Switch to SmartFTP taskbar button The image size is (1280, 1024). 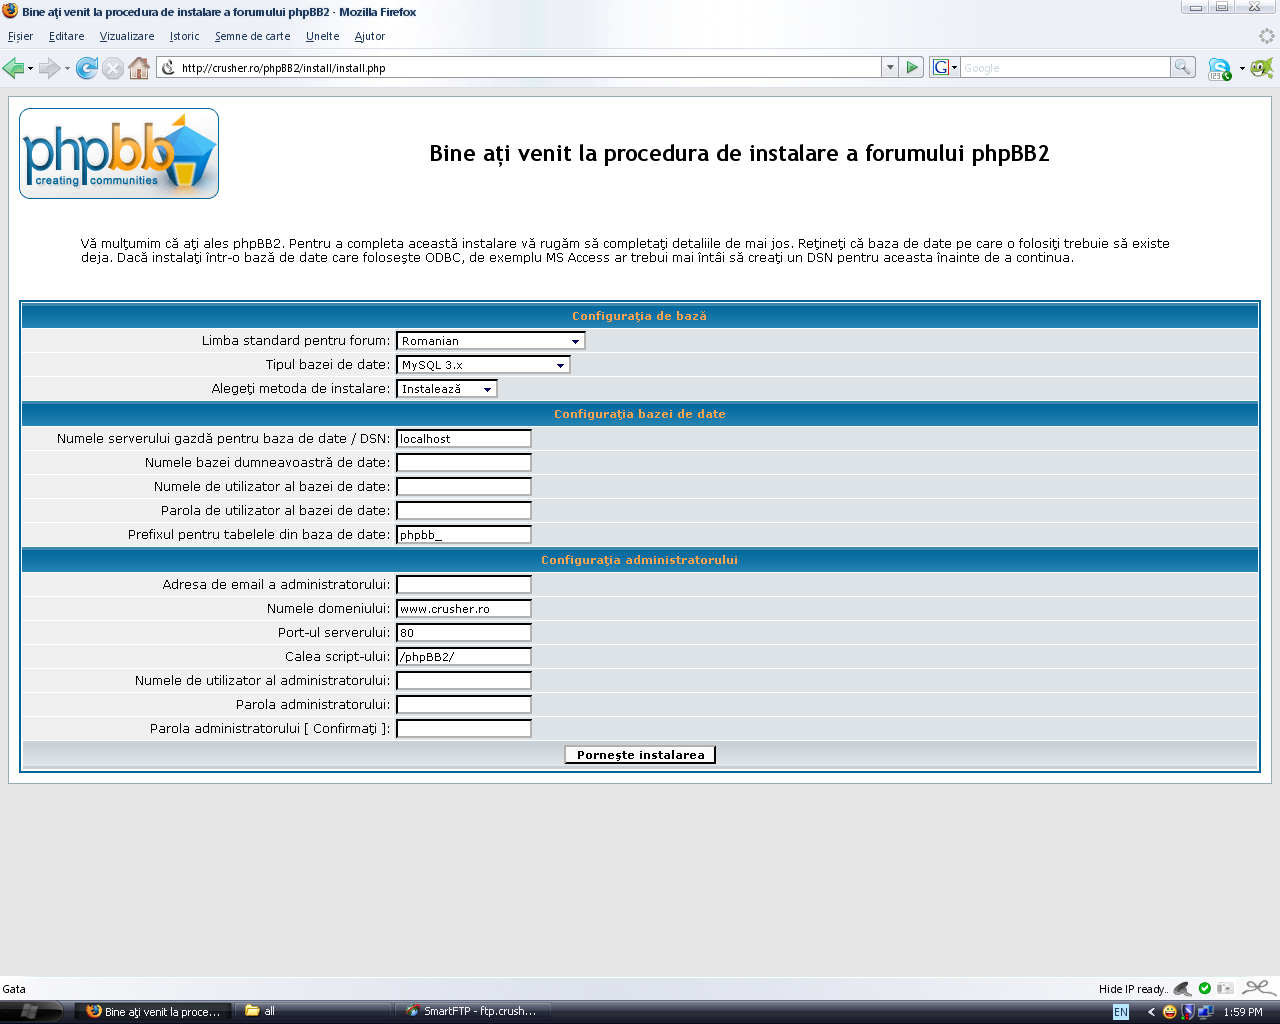tap(473, 1012)
